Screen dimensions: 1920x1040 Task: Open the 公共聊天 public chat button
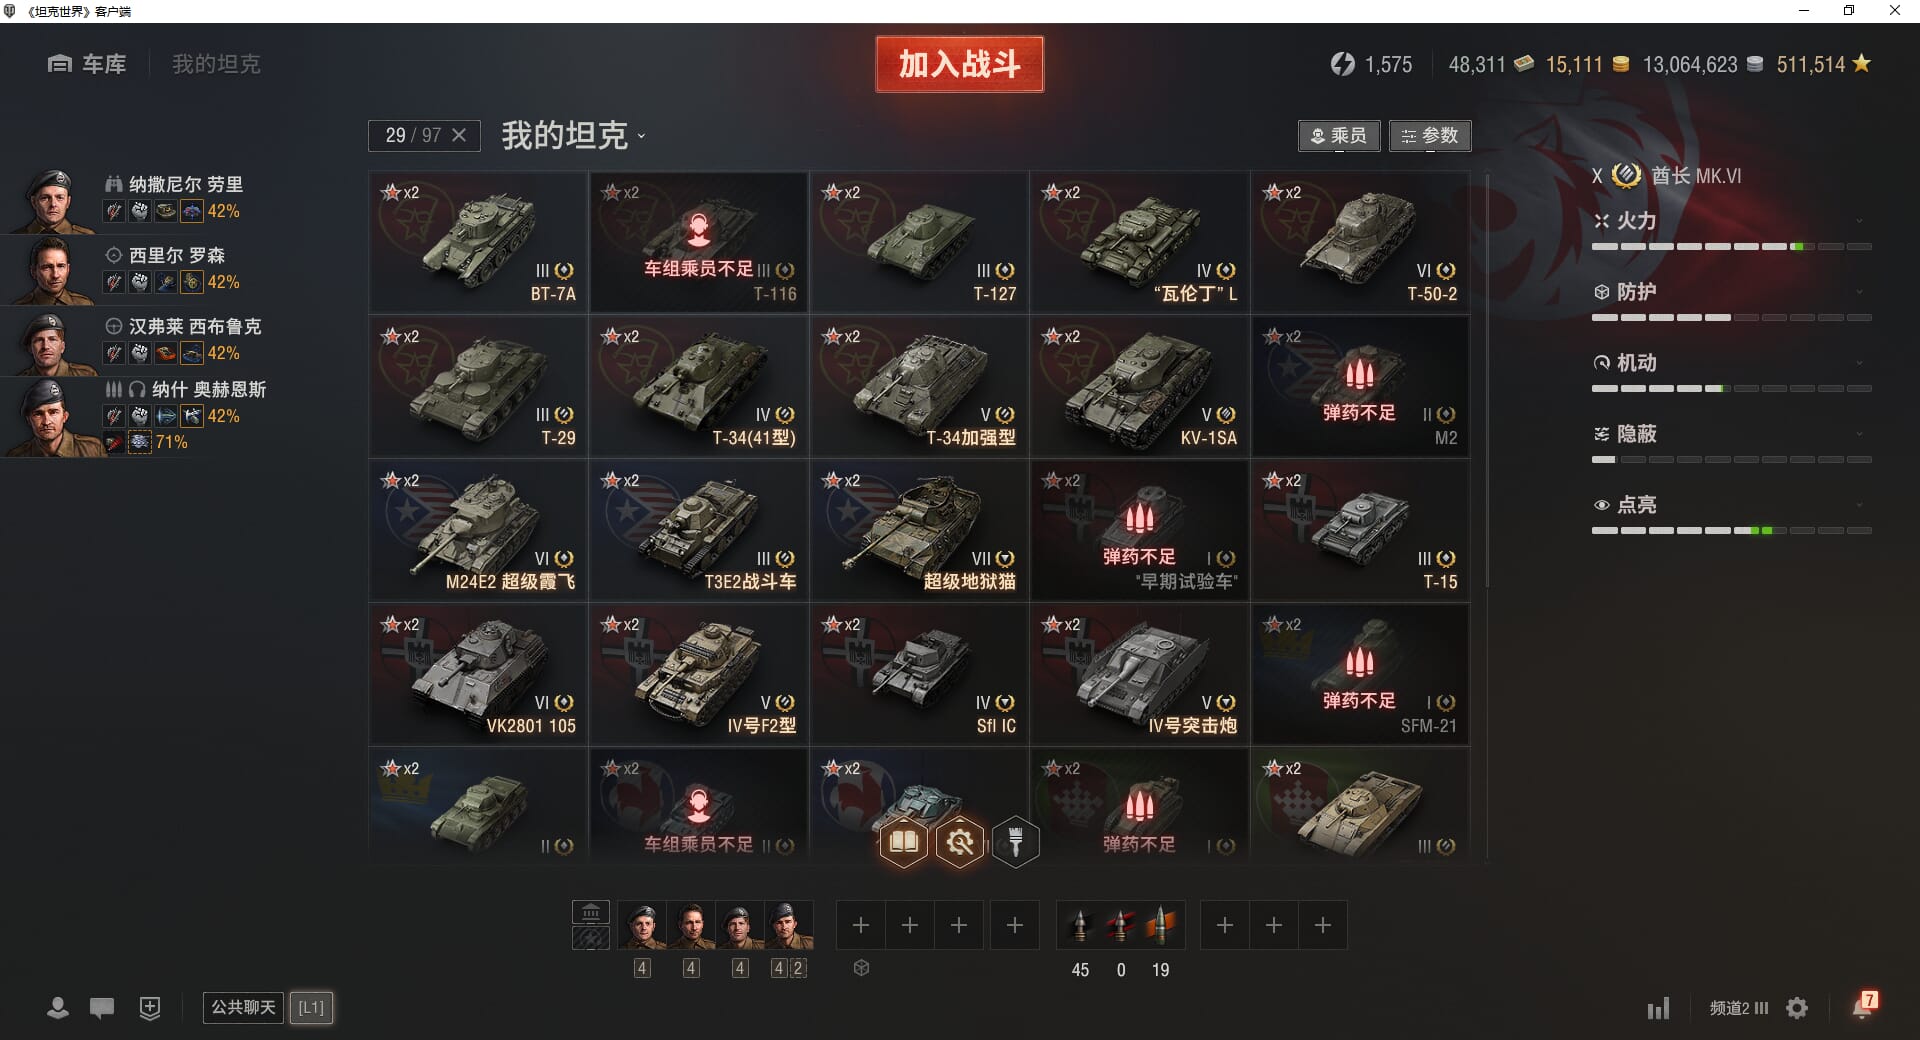point(243,1007)
